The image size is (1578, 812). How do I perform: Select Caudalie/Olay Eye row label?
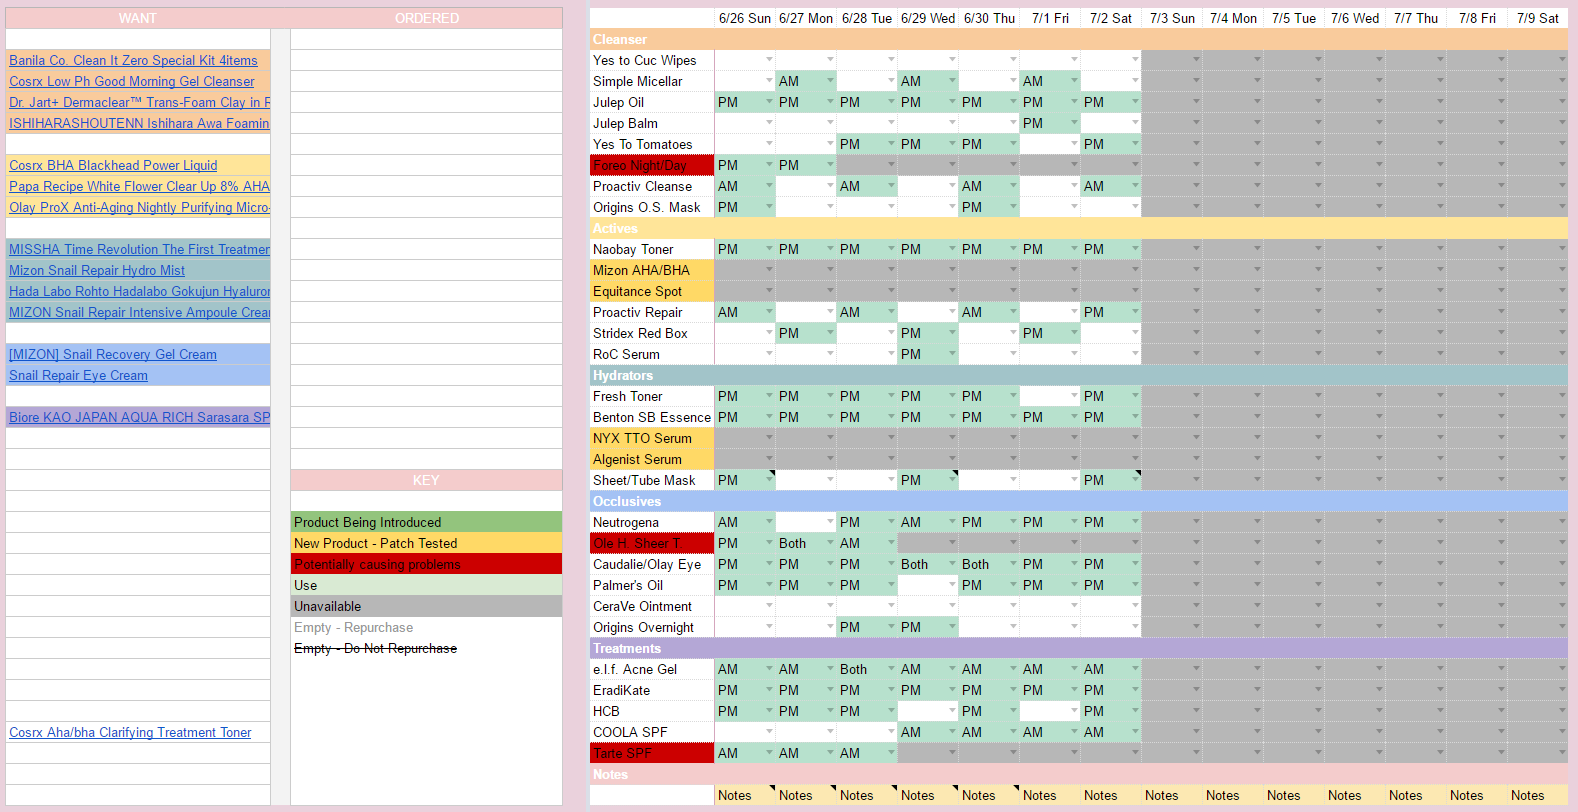(x=652, y=564)
